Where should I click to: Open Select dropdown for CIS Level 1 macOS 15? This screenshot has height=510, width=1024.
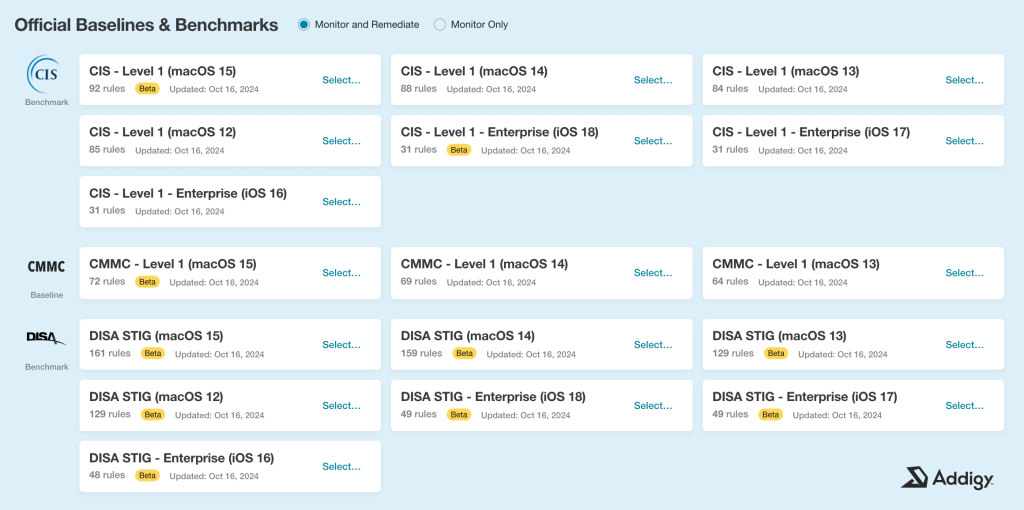341,80
